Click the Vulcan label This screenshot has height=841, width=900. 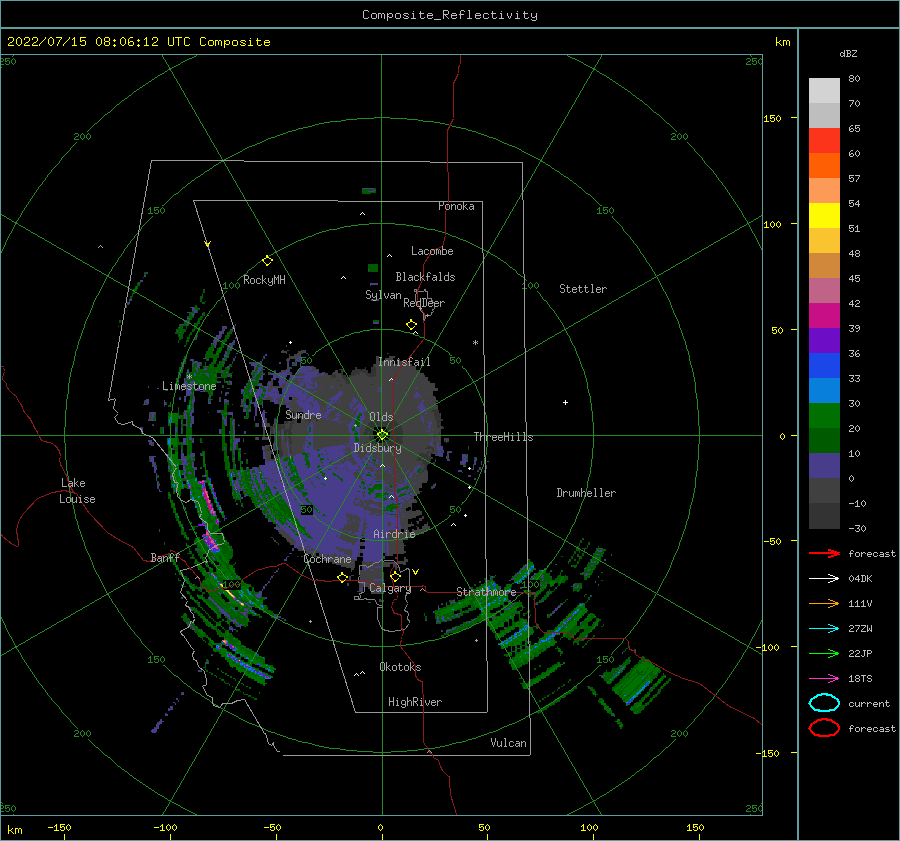tap(508, 743)
